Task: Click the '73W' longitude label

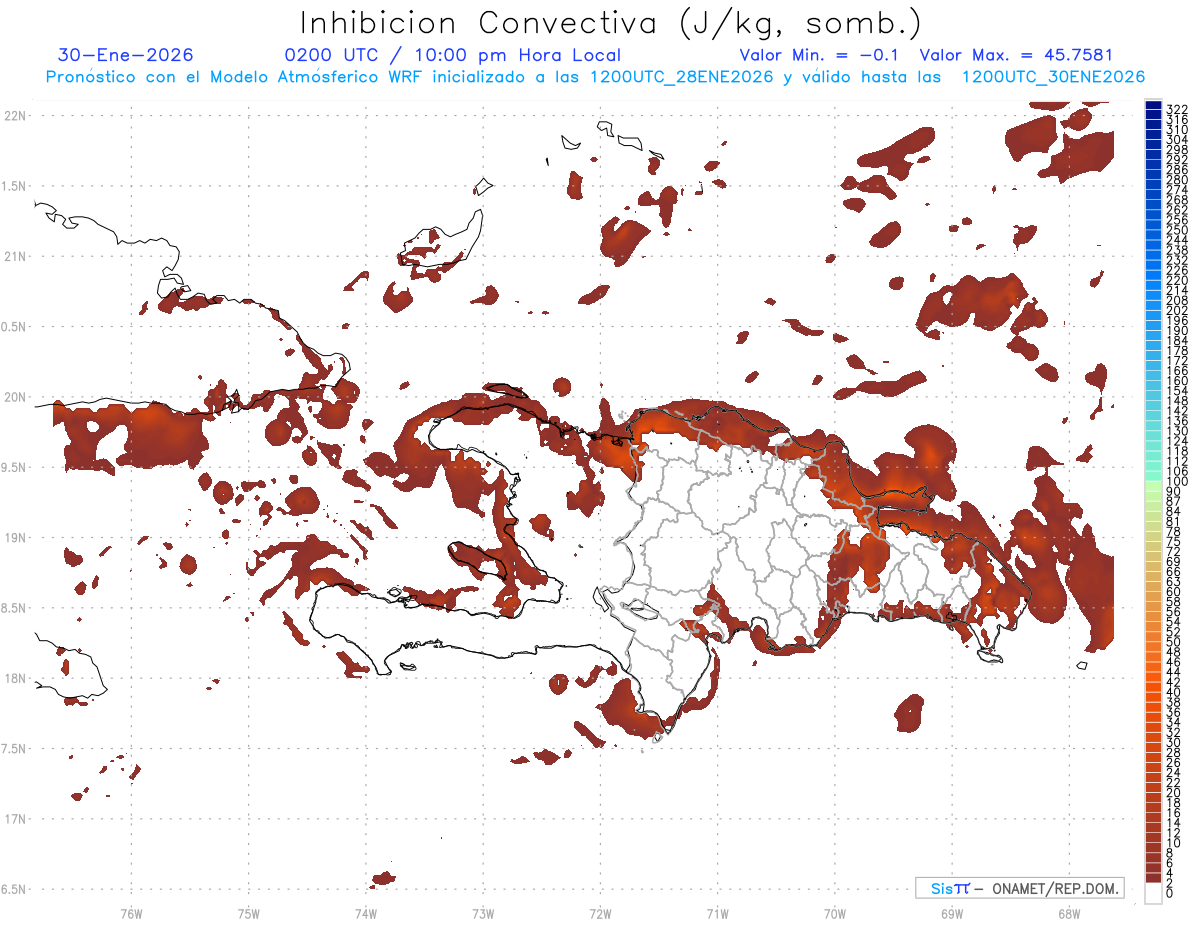Action: click(x=483, y=913)
